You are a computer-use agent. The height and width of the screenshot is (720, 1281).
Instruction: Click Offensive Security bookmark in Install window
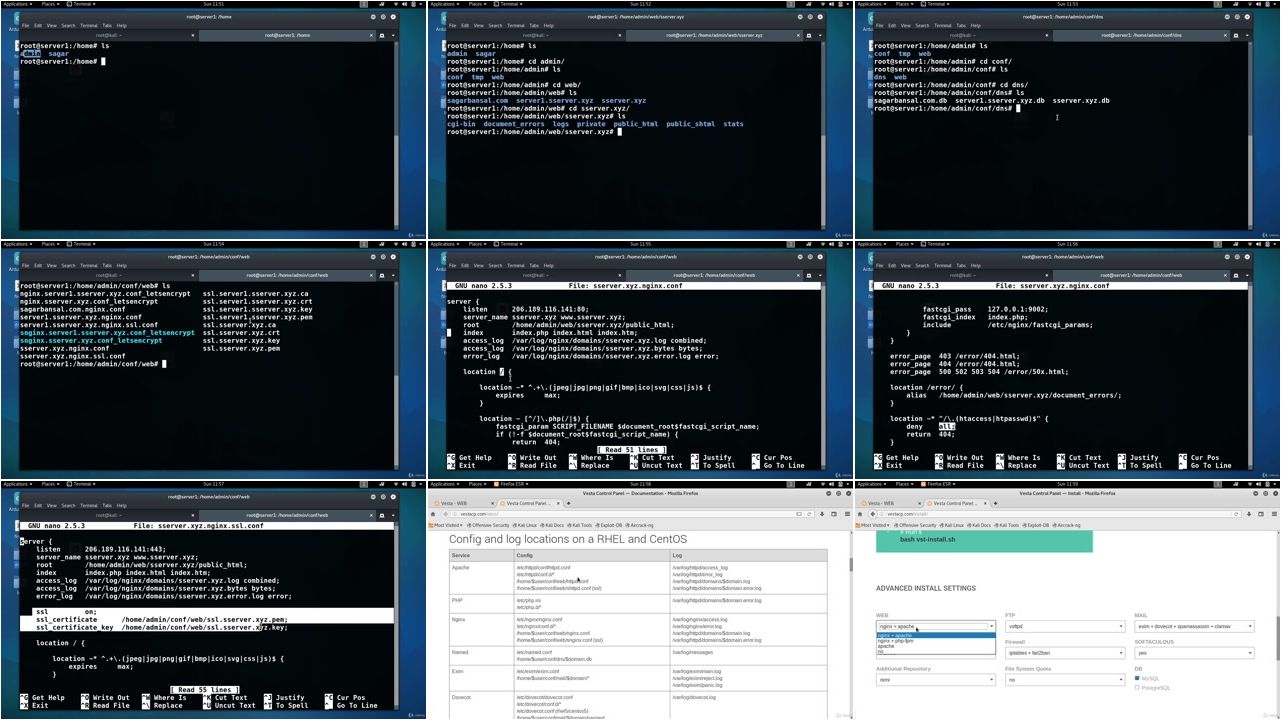pyautogui.click(x=915, y=525)
